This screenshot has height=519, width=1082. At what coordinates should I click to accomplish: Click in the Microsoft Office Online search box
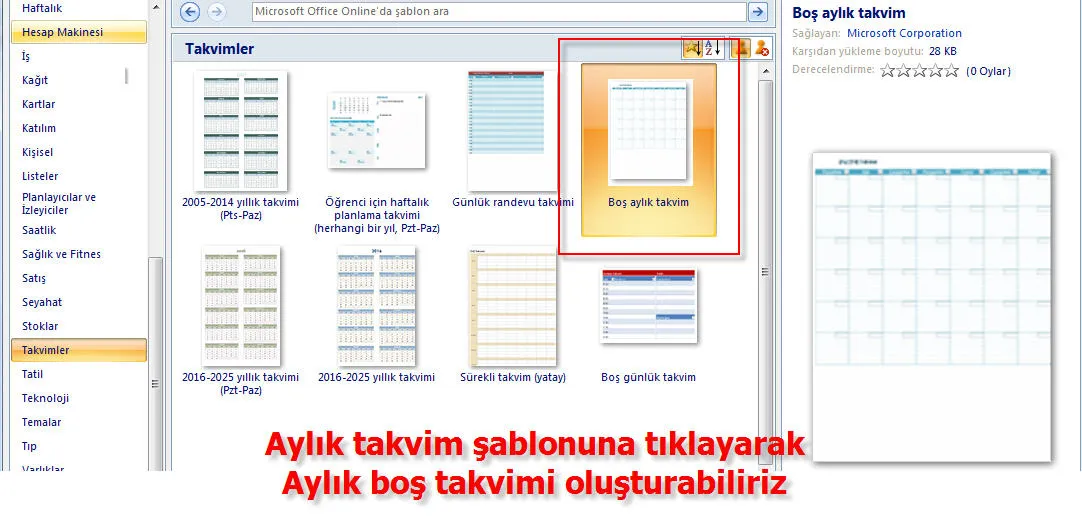click(x=498, y=12)
